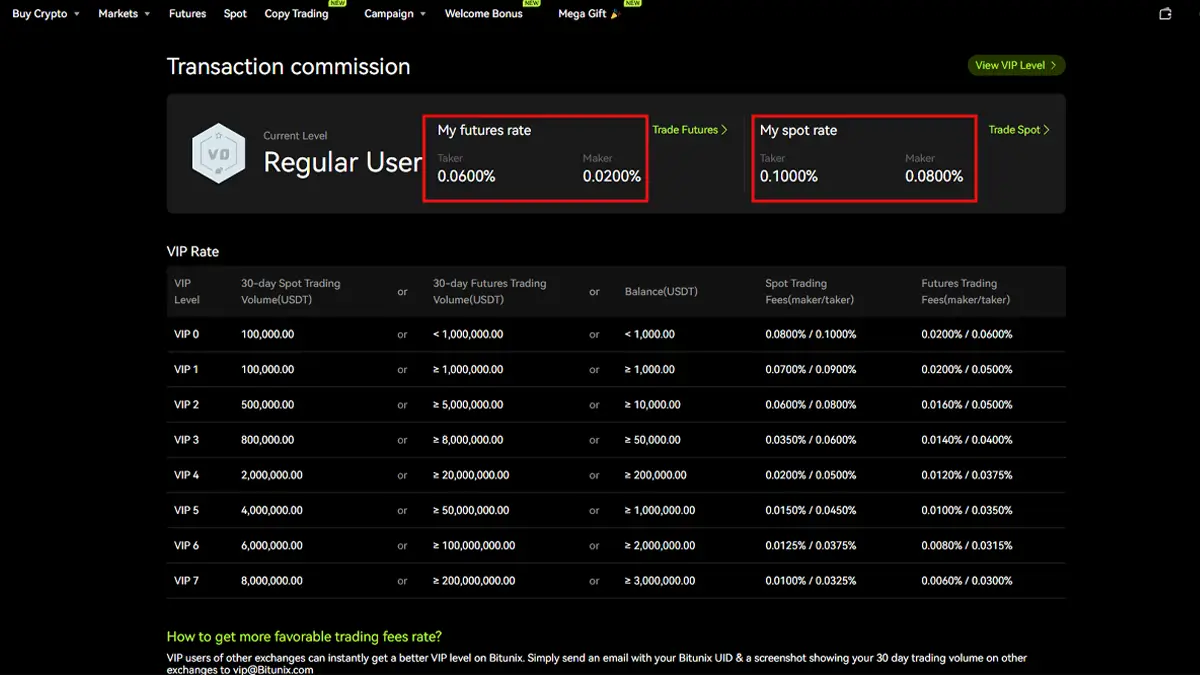The height and width of the screenshot is (675, 1200).
Task: Click VIP 7 futures volume ≥ 200,000,000.00
Action: point(474,581)
